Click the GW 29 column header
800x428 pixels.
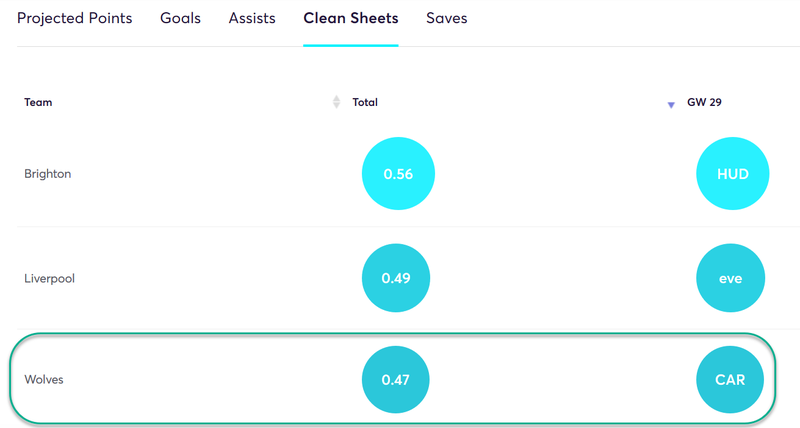coord(704,102)
